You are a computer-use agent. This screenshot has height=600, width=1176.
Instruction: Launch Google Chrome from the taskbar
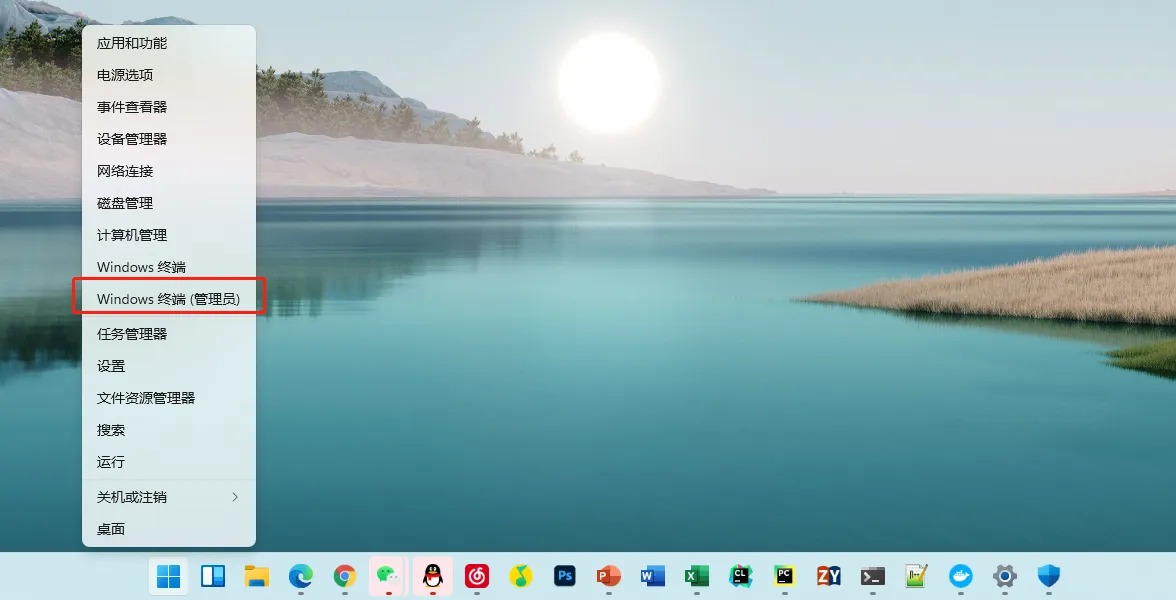coord(345,576)
